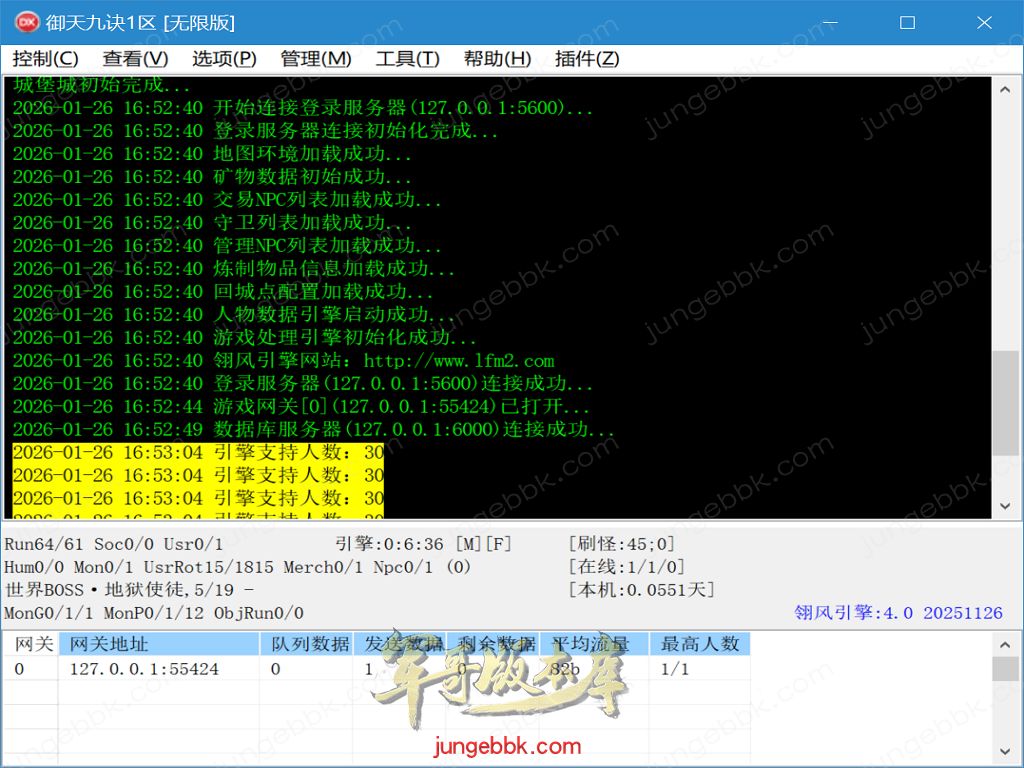Open the 插件(Z) menu

587,59
